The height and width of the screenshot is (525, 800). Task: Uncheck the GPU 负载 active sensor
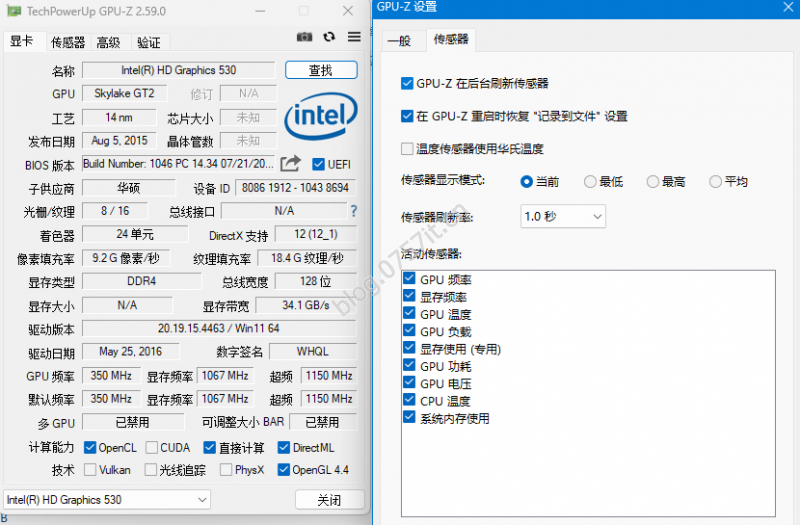point(409,330)
